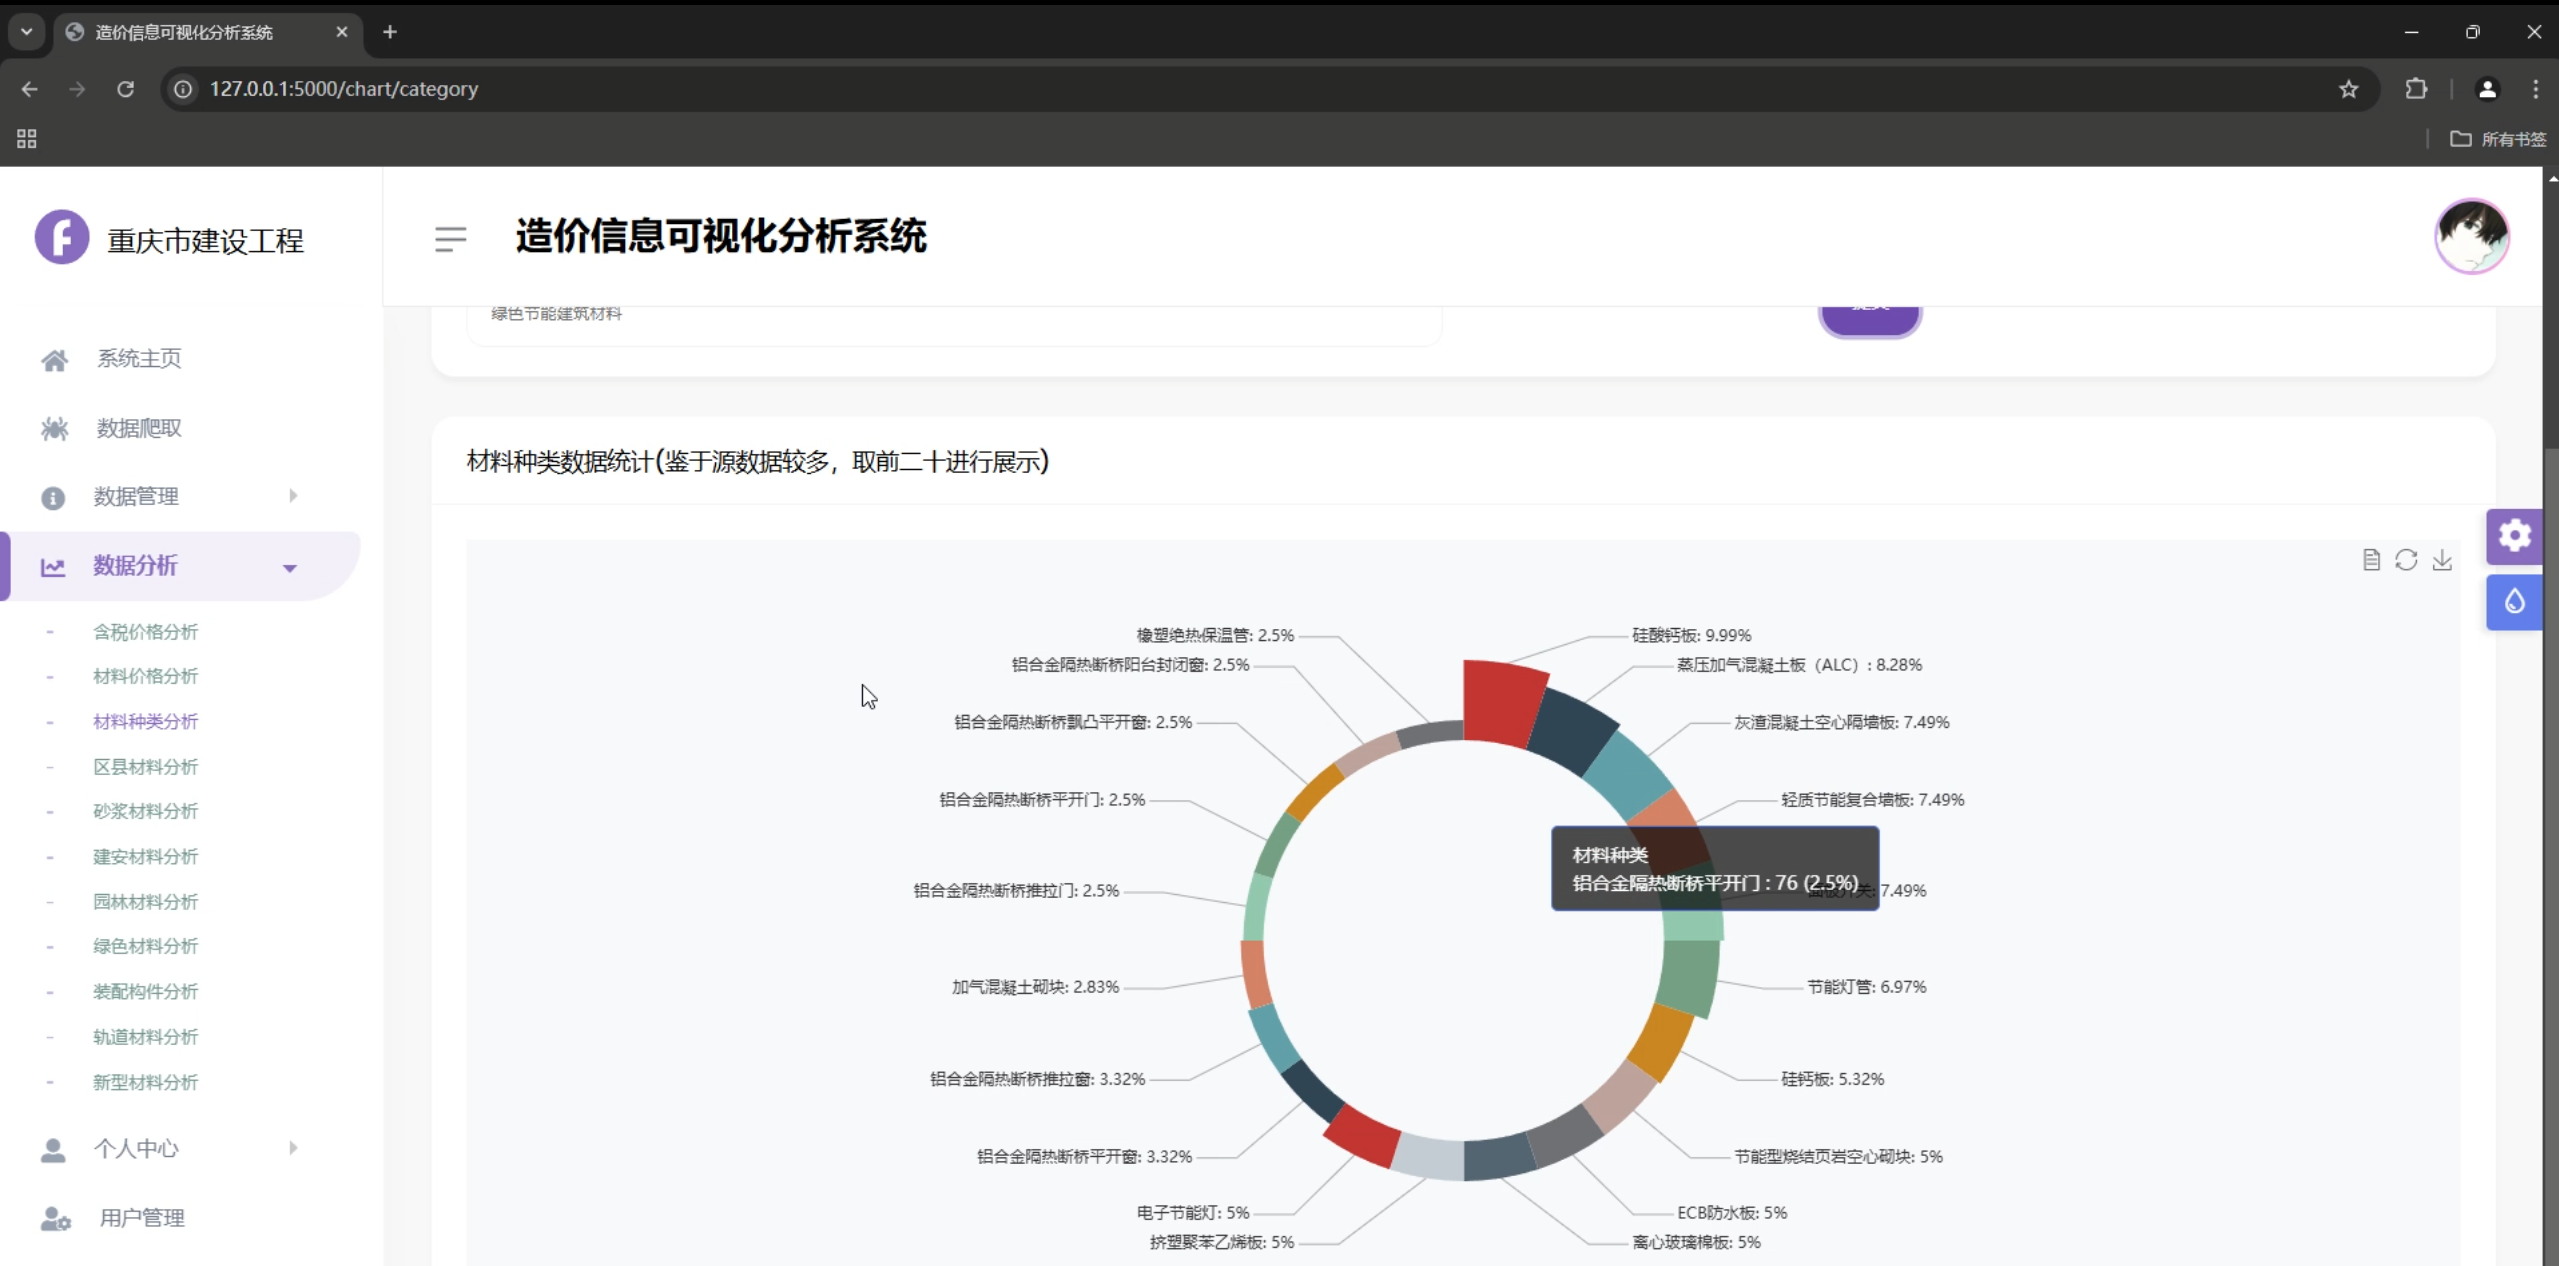
Task: Open 园林材料分析 page
Action: [146, 902]
